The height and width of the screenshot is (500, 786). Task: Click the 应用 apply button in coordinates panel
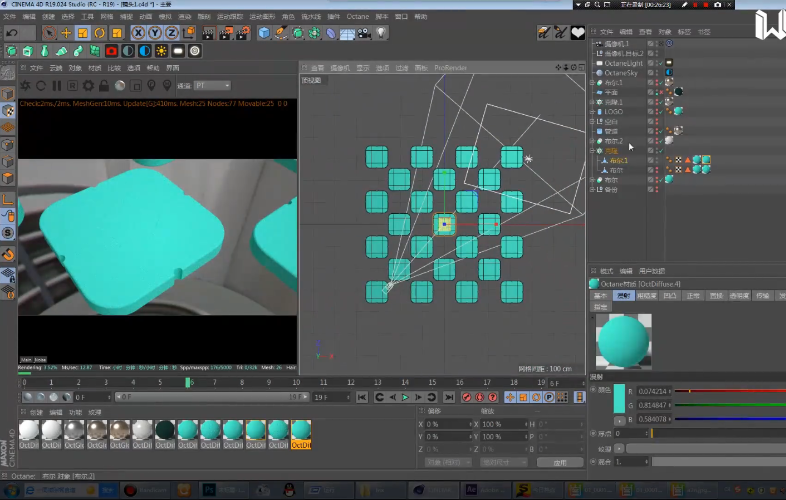click(560, 463)
